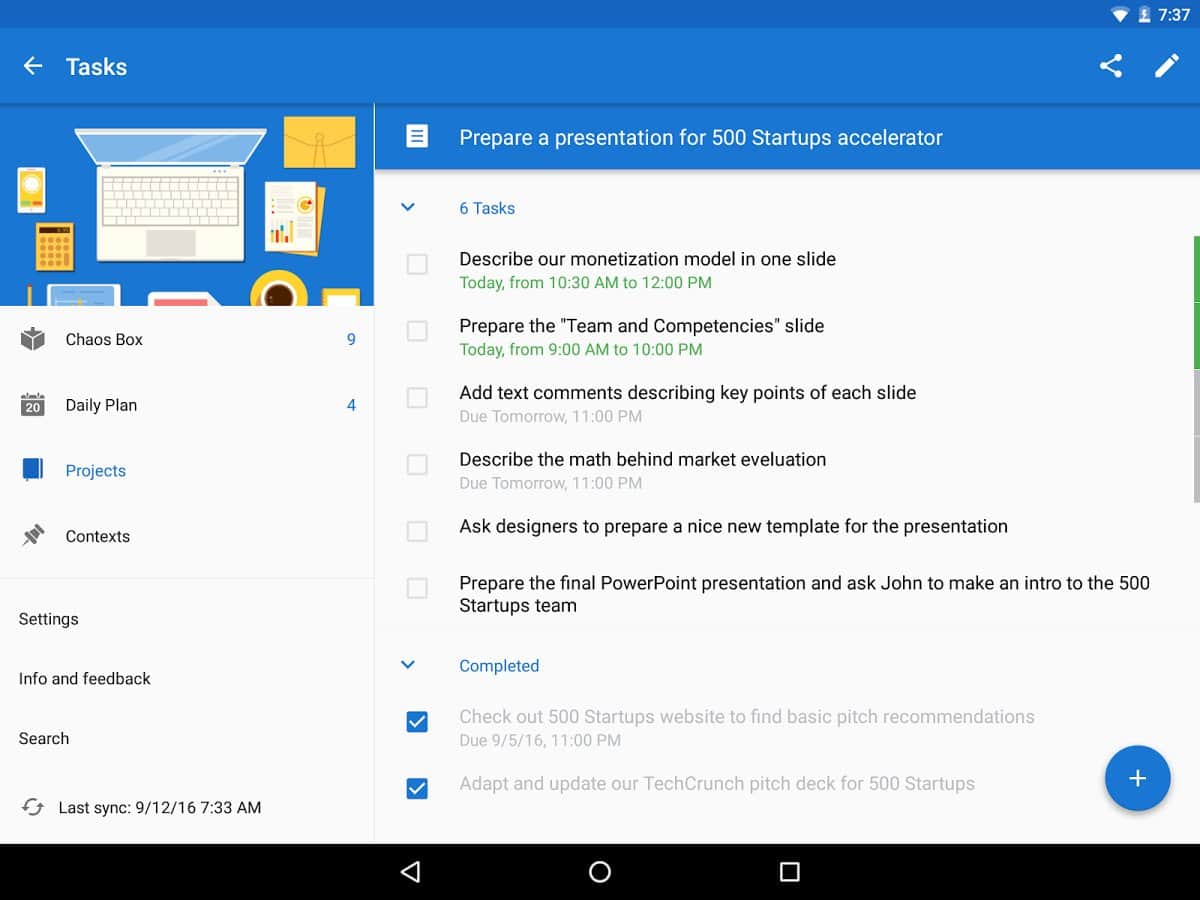The height and width of the screenshot is (900, 1200).
Task: Tap Android home navigation button
Action: pos(600,872)
